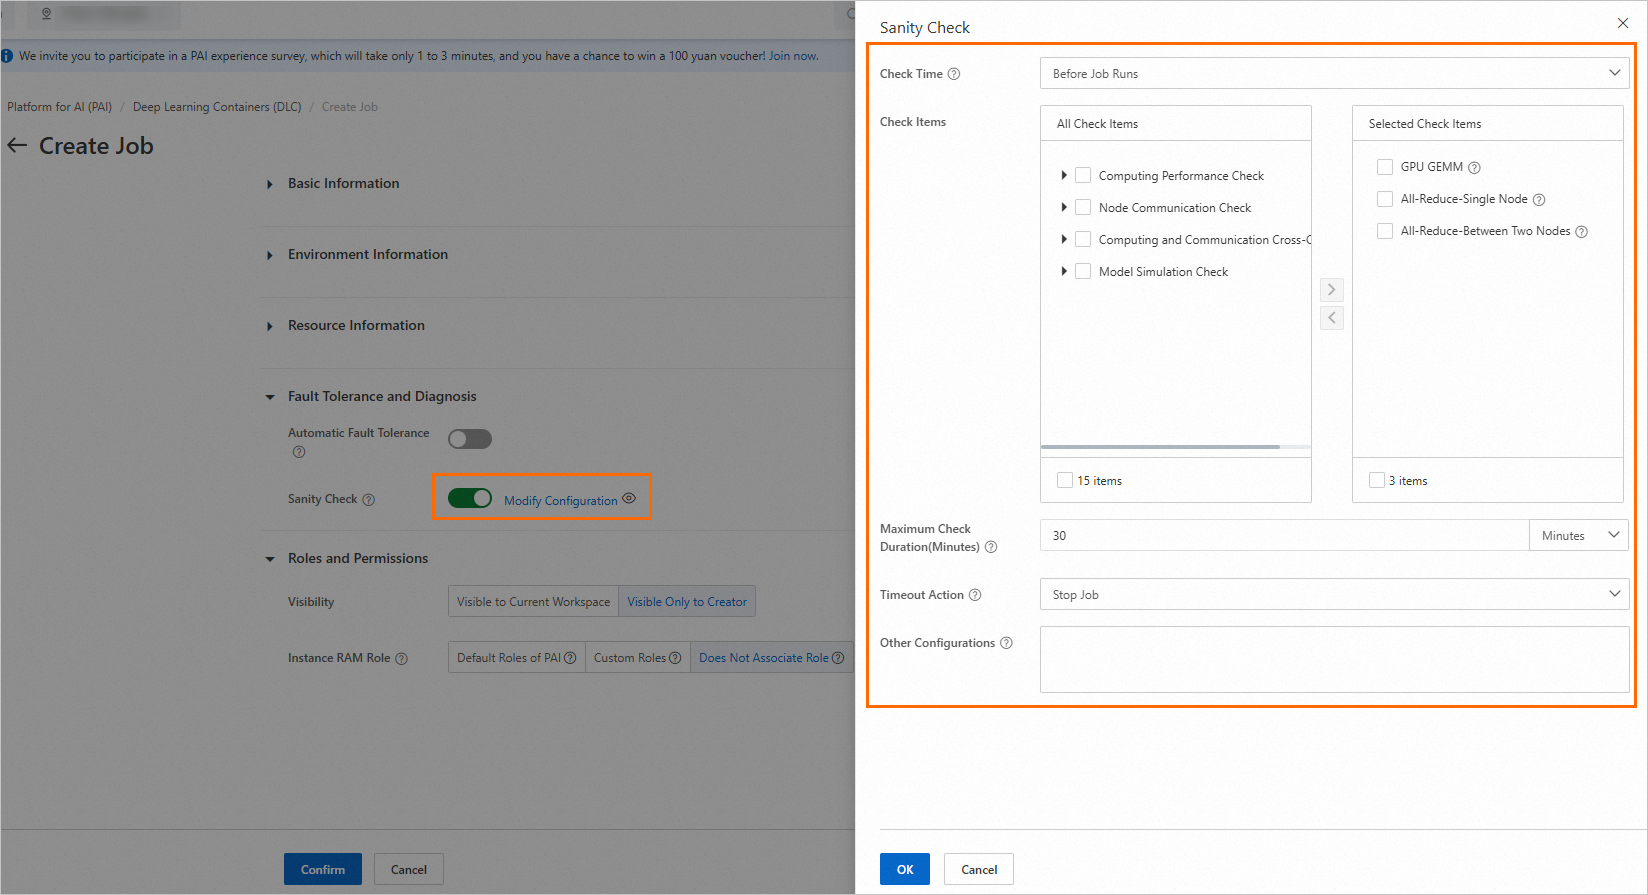Select Visible to Current Workspace option
The height and width of the screenshot is (895, 1648).
533,602
